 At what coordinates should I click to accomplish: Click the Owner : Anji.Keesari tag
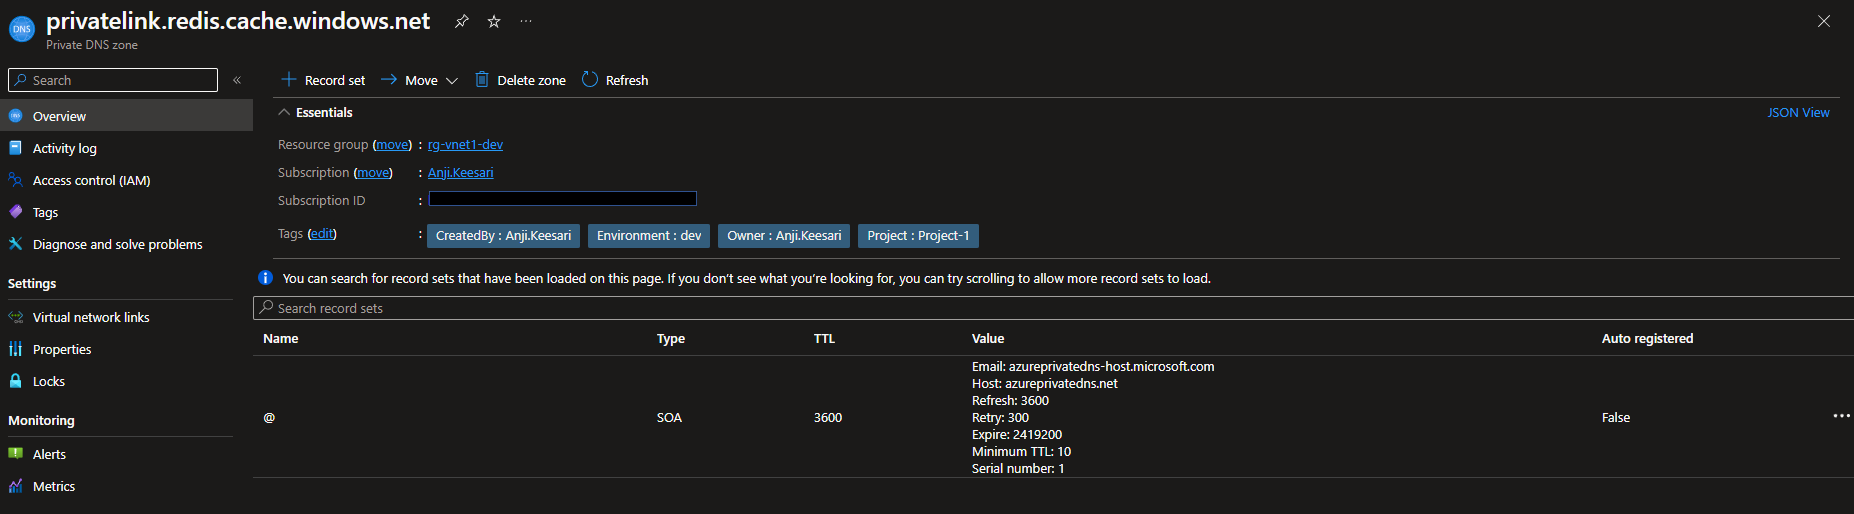click(x=784, y=236)
